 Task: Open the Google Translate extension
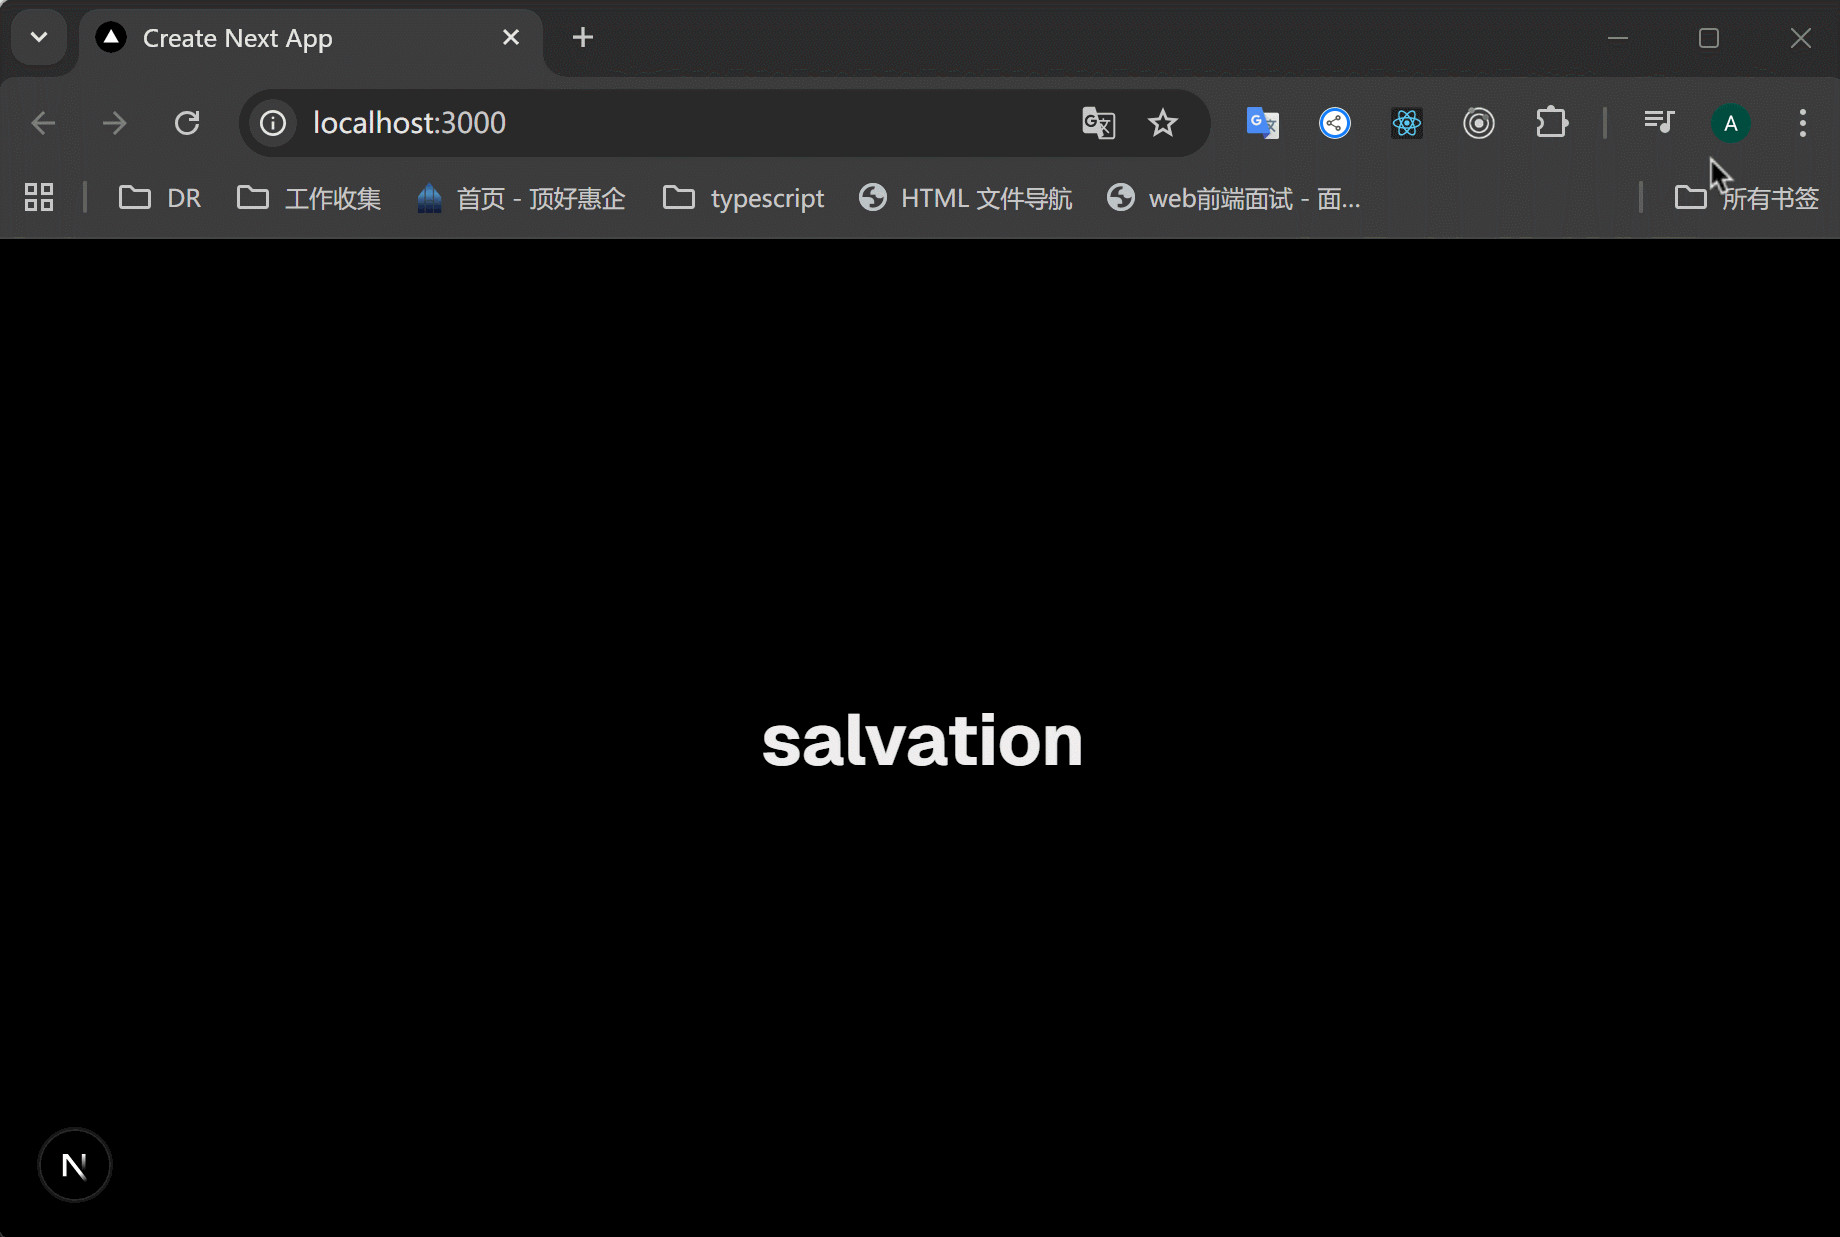coord(1262,123)
